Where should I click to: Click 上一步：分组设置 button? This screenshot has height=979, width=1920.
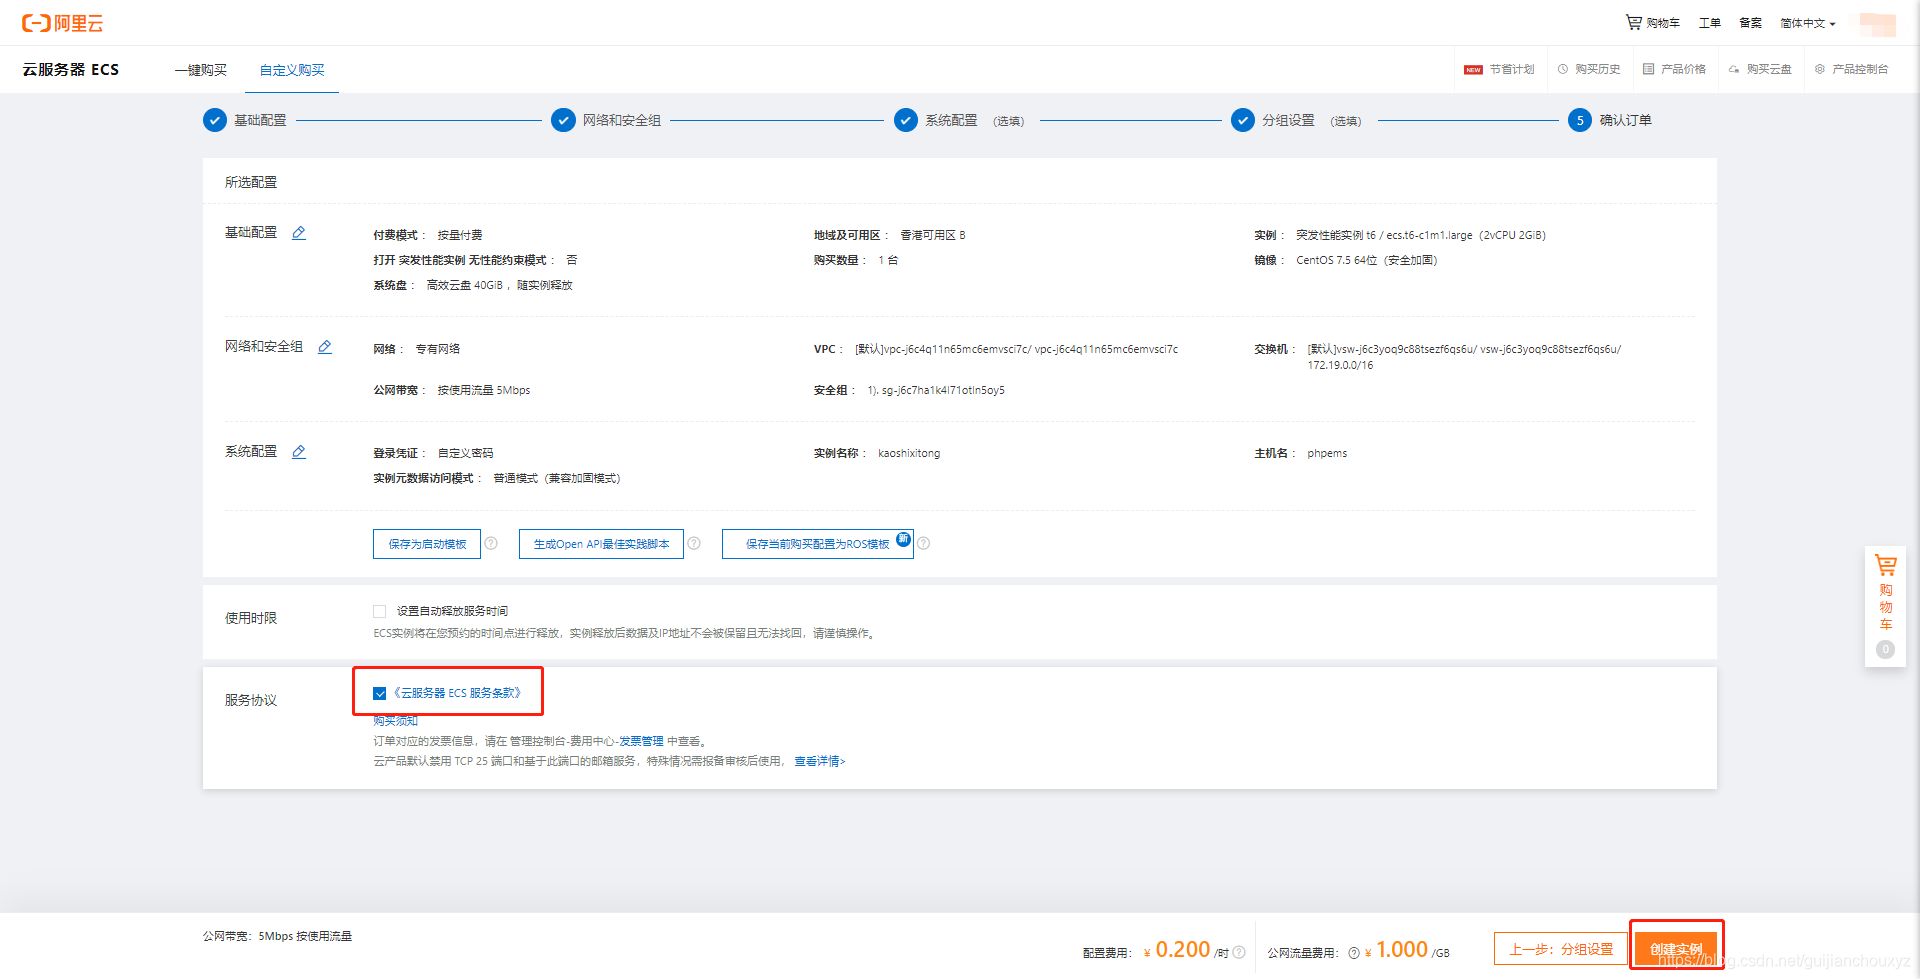coord(1561,949)
